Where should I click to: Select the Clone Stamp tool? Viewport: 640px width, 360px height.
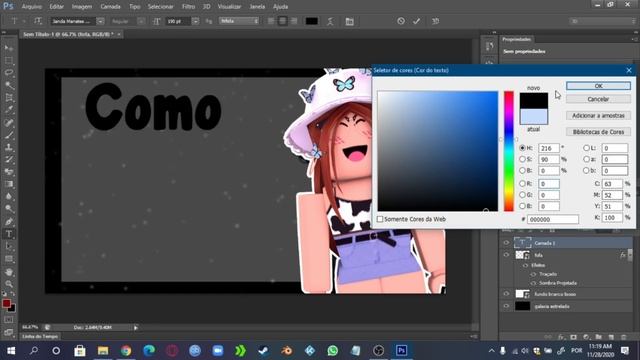click(x=9, y=147)
